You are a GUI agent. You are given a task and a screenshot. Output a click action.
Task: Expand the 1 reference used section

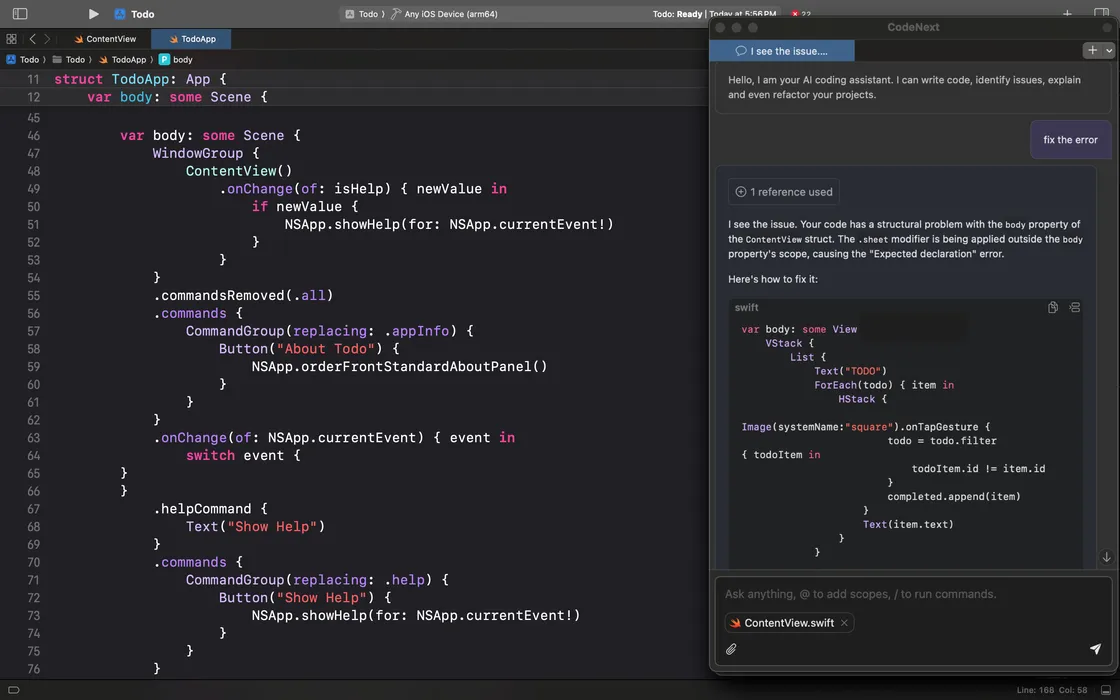pyautogui.click(x=784, y=192)
